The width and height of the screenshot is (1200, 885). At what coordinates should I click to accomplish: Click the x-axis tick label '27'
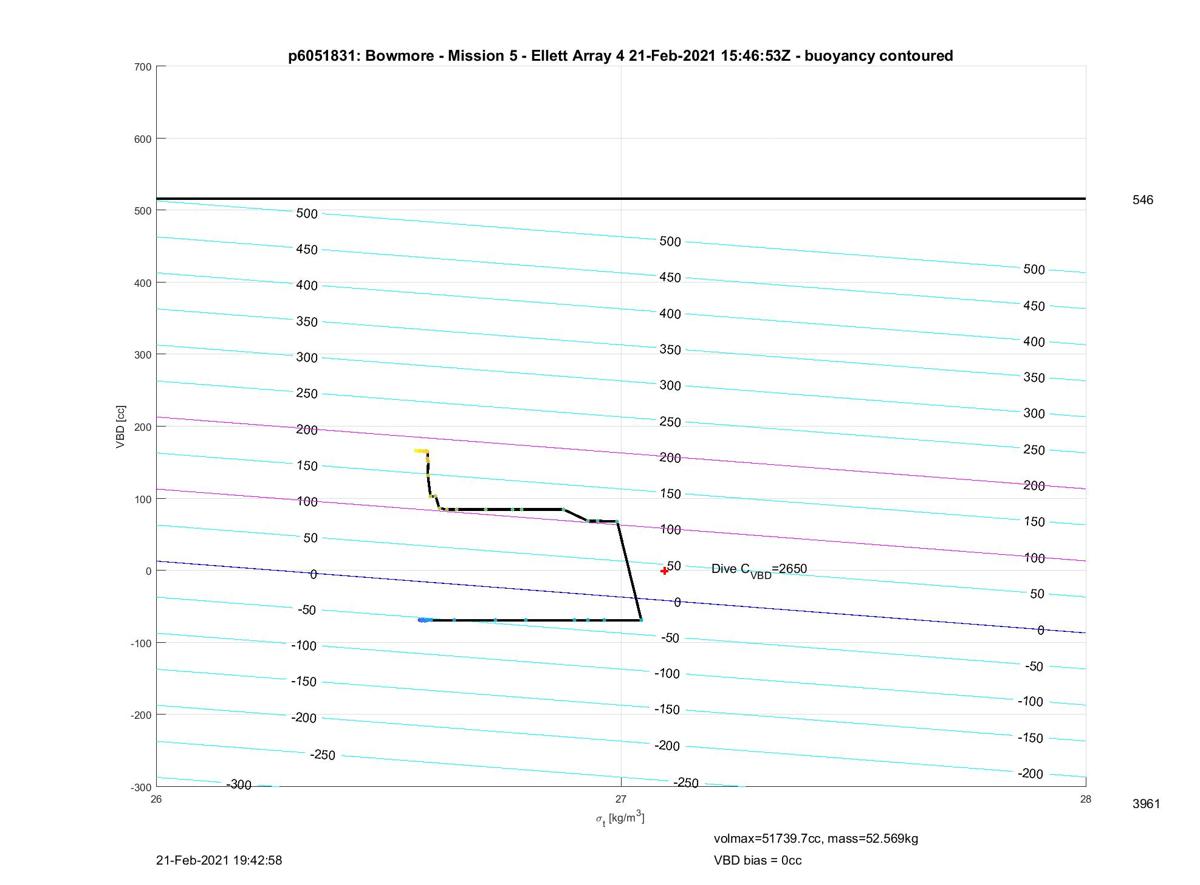point(620,798)
